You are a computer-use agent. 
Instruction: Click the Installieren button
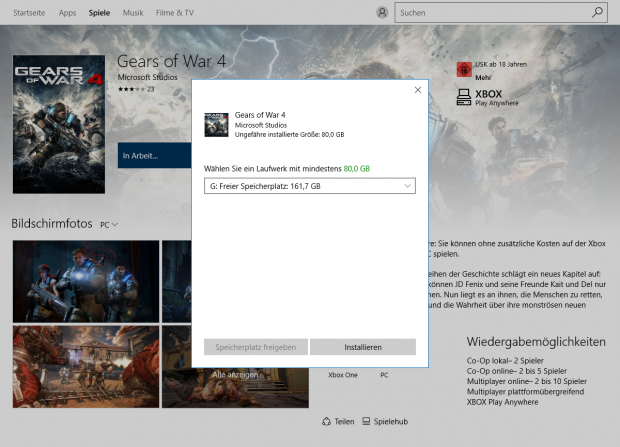(x=363, y=347)
